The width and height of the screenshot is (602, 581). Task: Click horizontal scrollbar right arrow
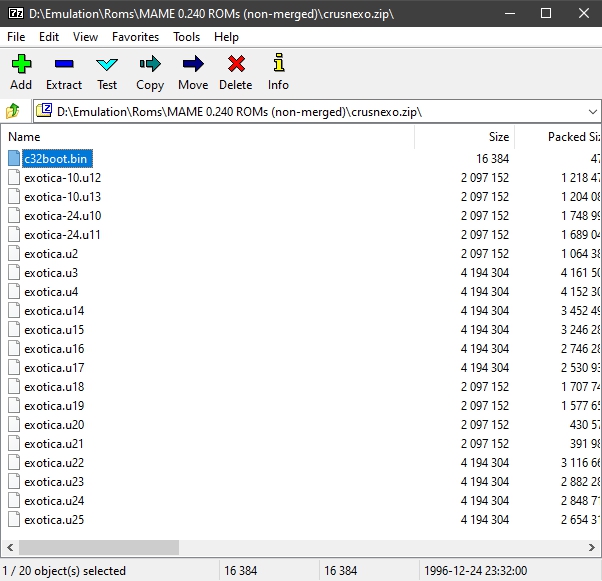pyautogui.click(x=592, y=547)
